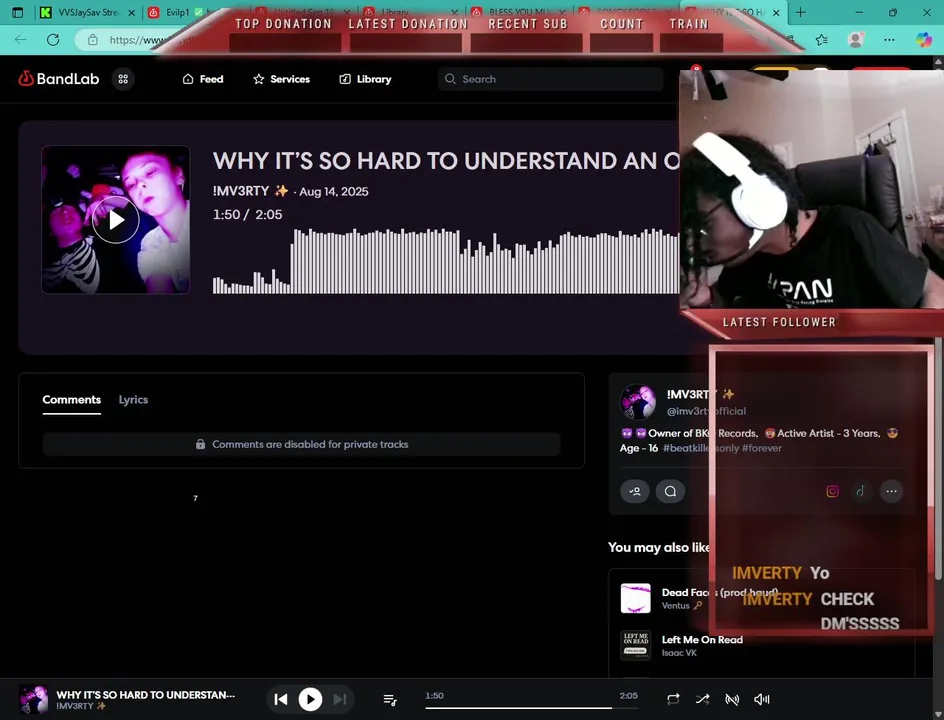Open the !MV3RTY artist link under title
The width and height of the screenshot is (944, 720).
click(x=241, y=191)
